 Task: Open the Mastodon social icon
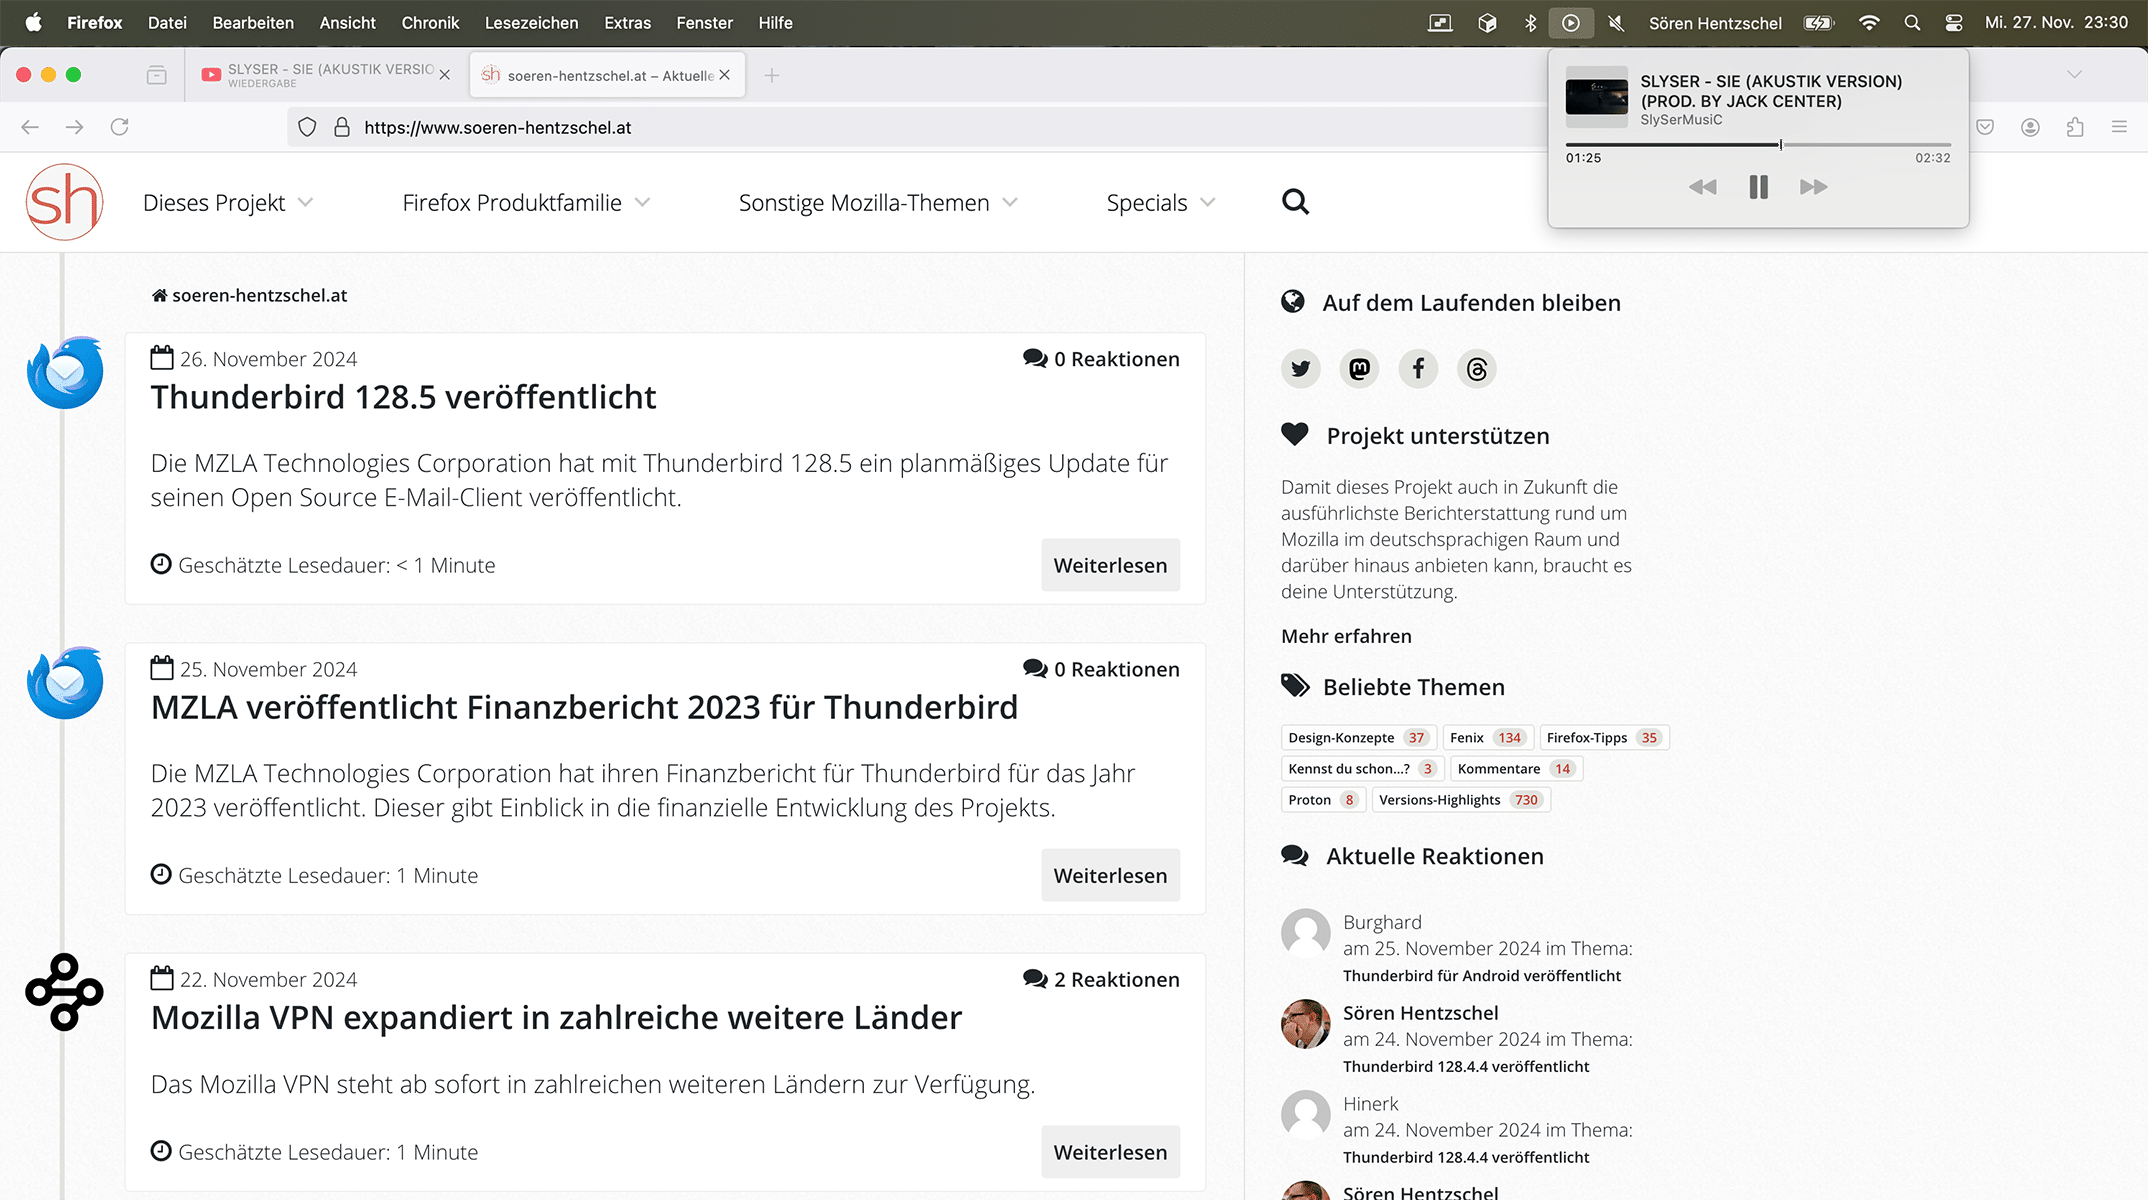pos(1359,369)
